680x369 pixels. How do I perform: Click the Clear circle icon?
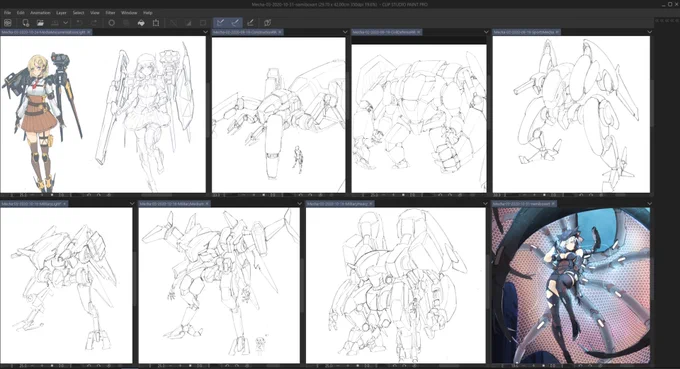pos(111,23)
